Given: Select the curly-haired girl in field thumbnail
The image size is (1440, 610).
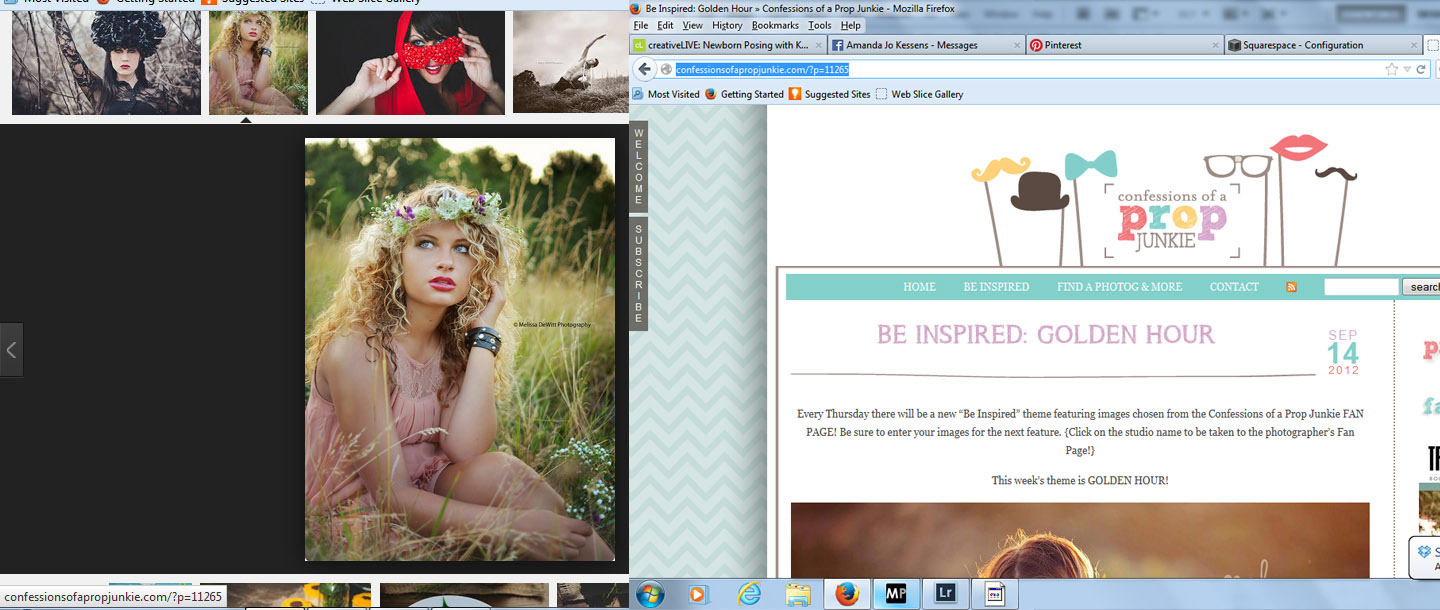Looking at the screenshot, I should pyautogui.click(x=258, y=63).
